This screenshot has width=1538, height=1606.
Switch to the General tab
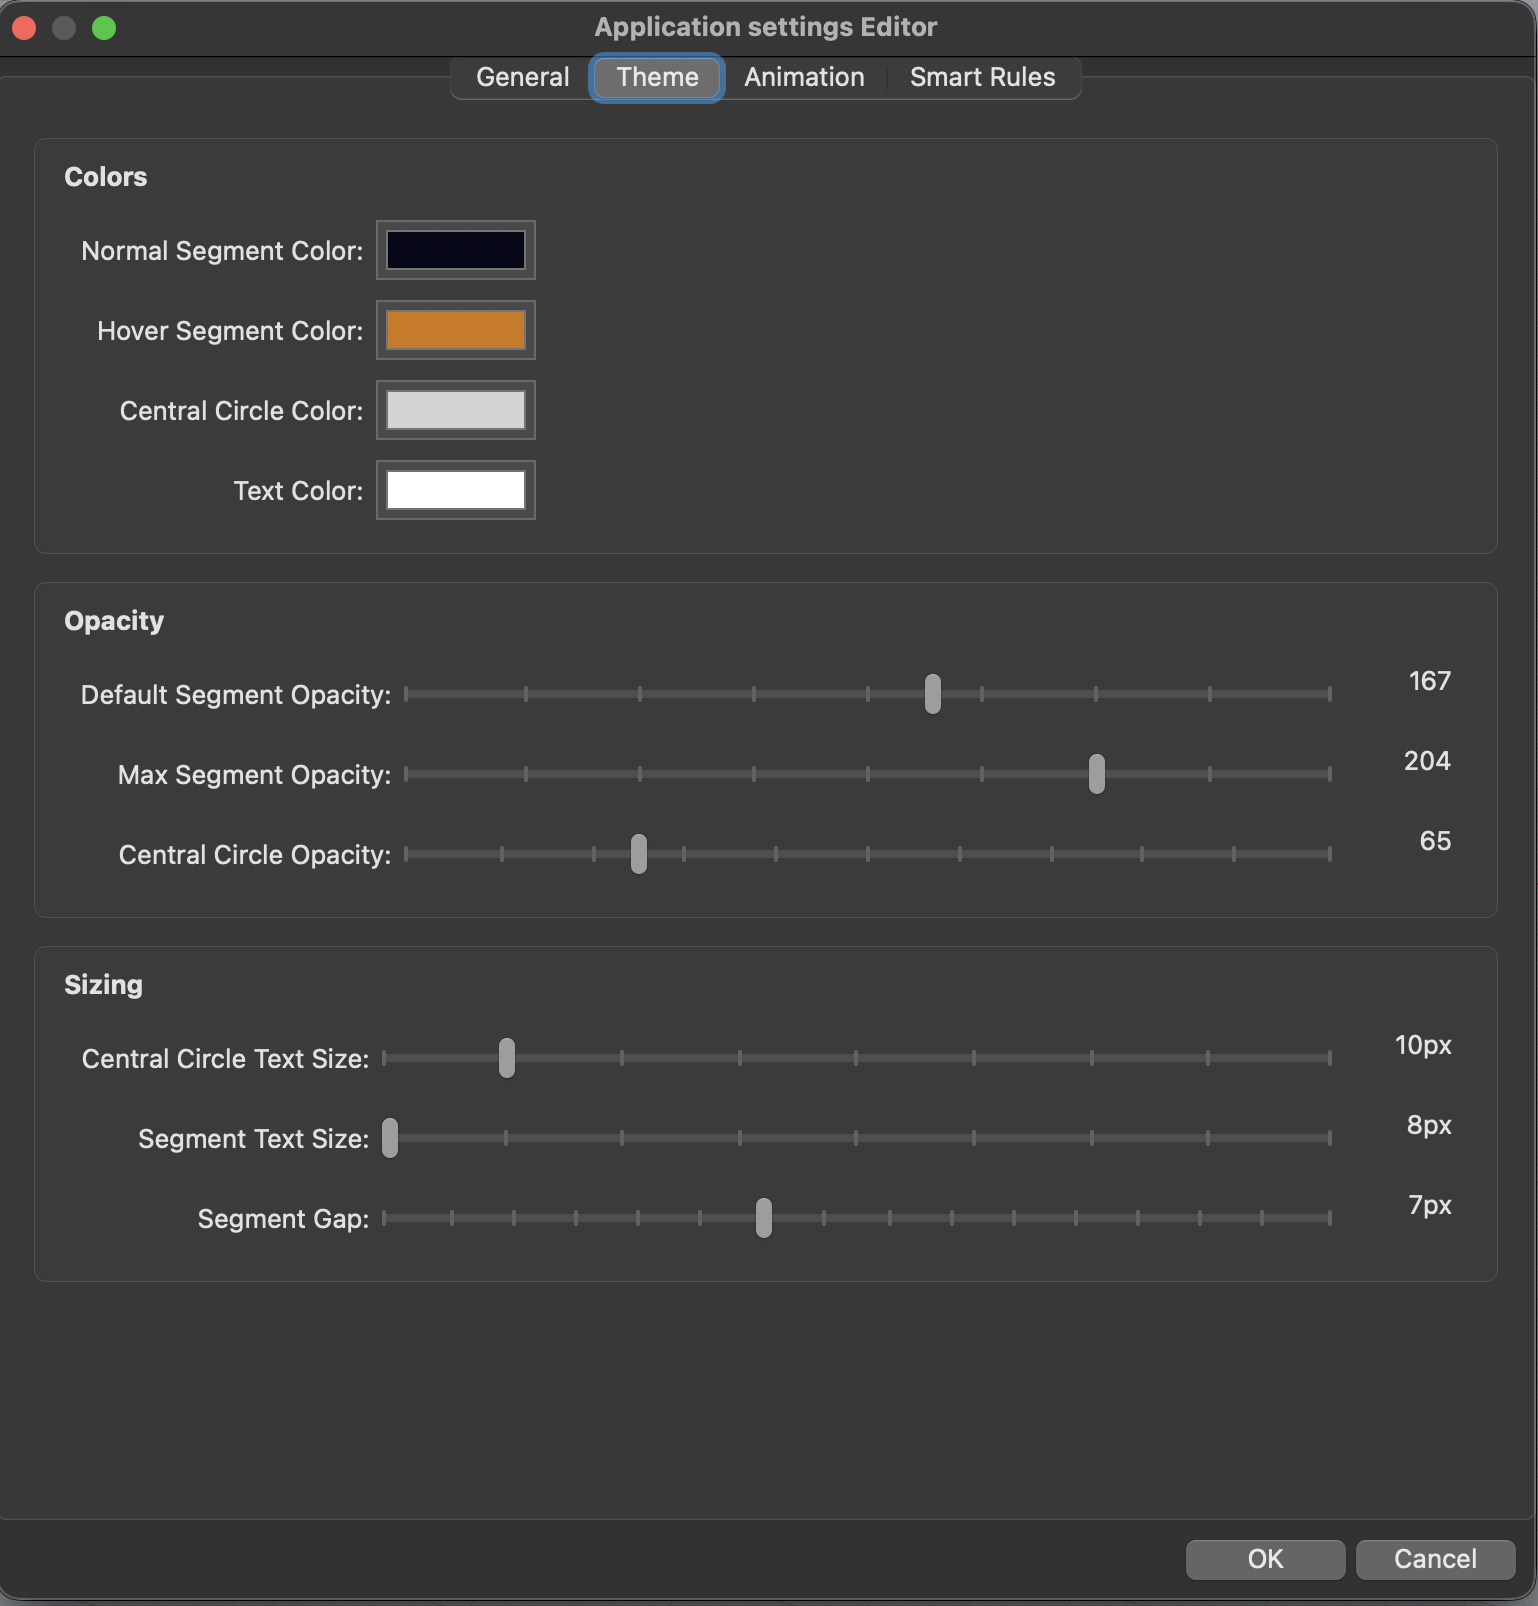[522, 77]
